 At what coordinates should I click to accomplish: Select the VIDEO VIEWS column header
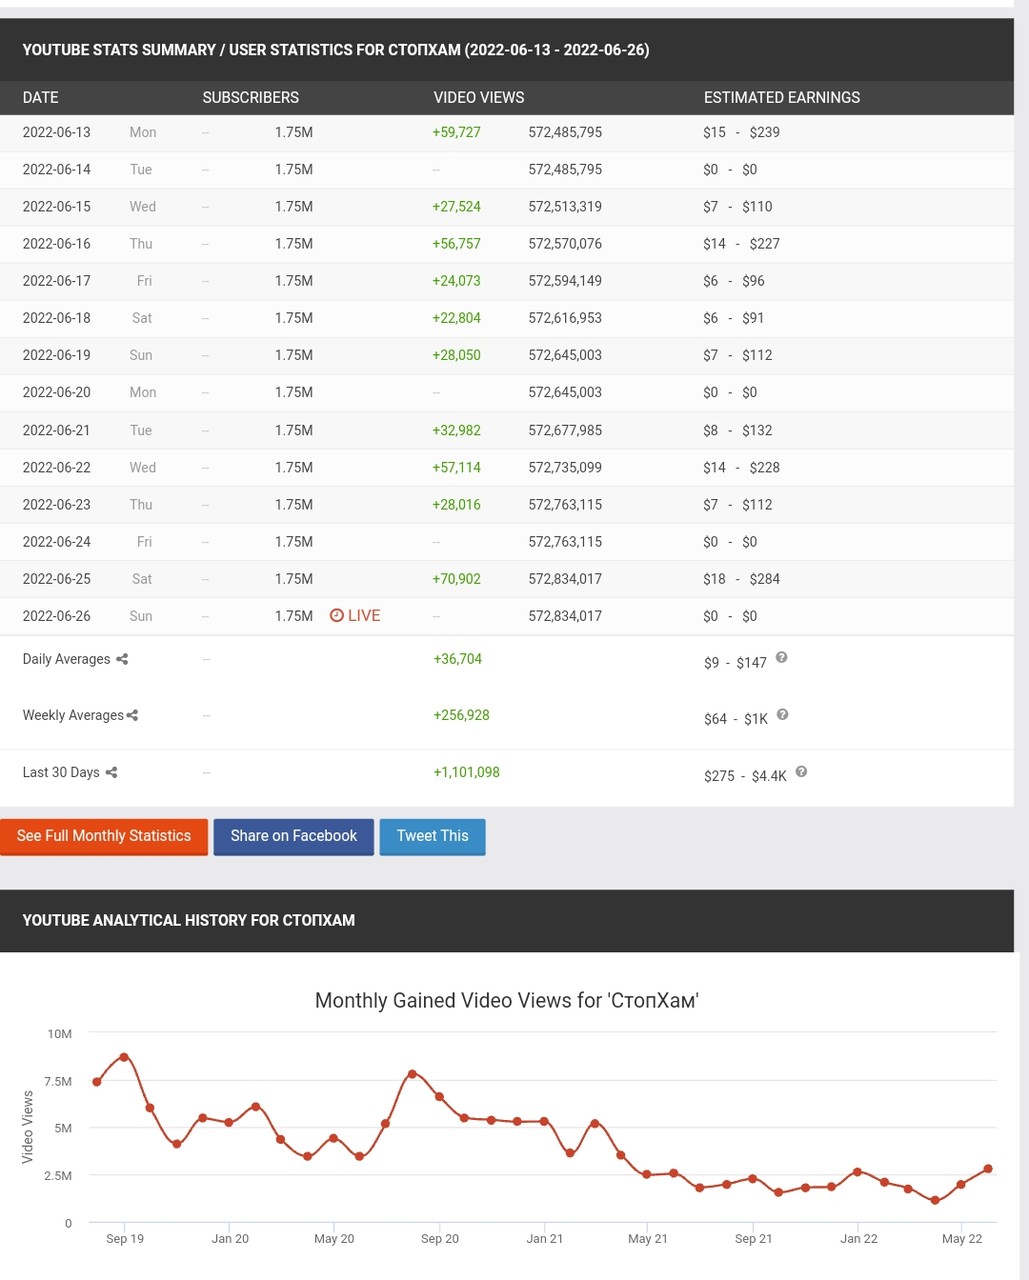479,97
